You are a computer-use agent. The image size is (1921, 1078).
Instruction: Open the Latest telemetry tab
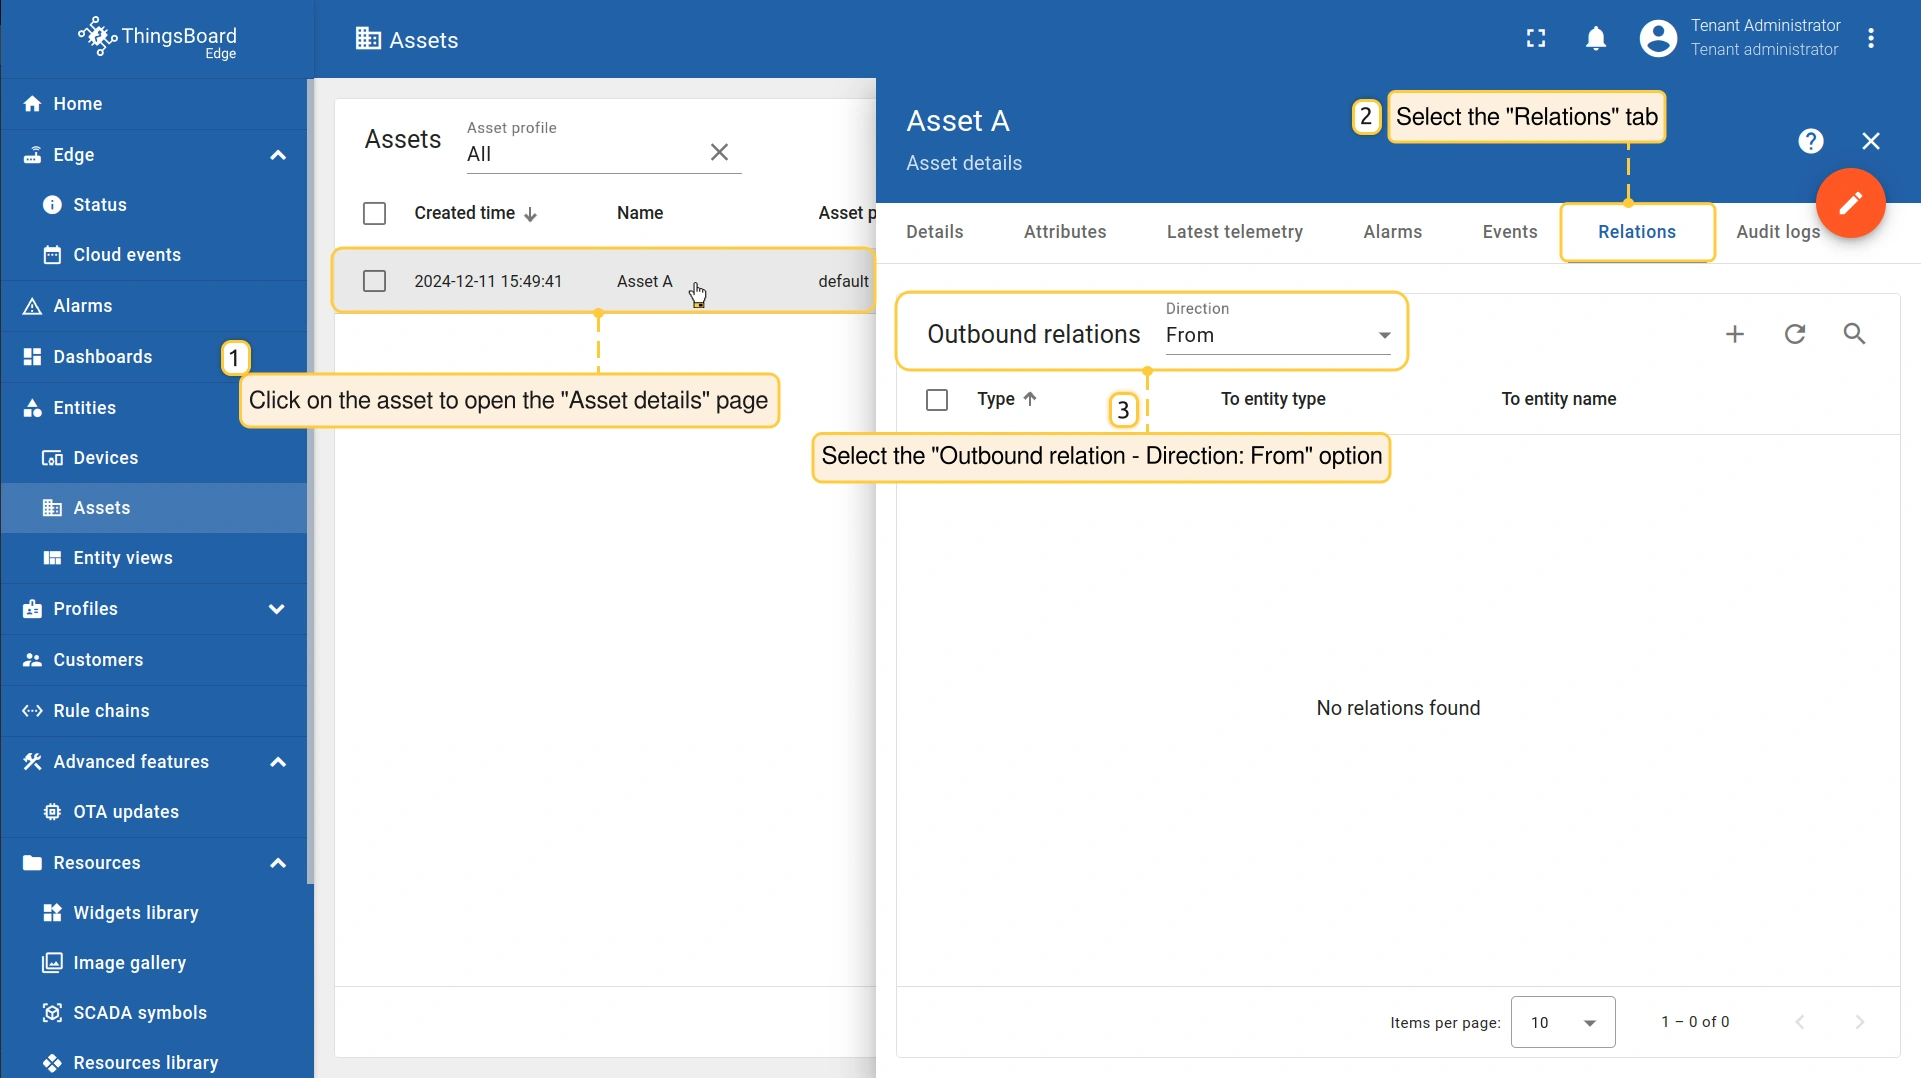pos(1234,232)
